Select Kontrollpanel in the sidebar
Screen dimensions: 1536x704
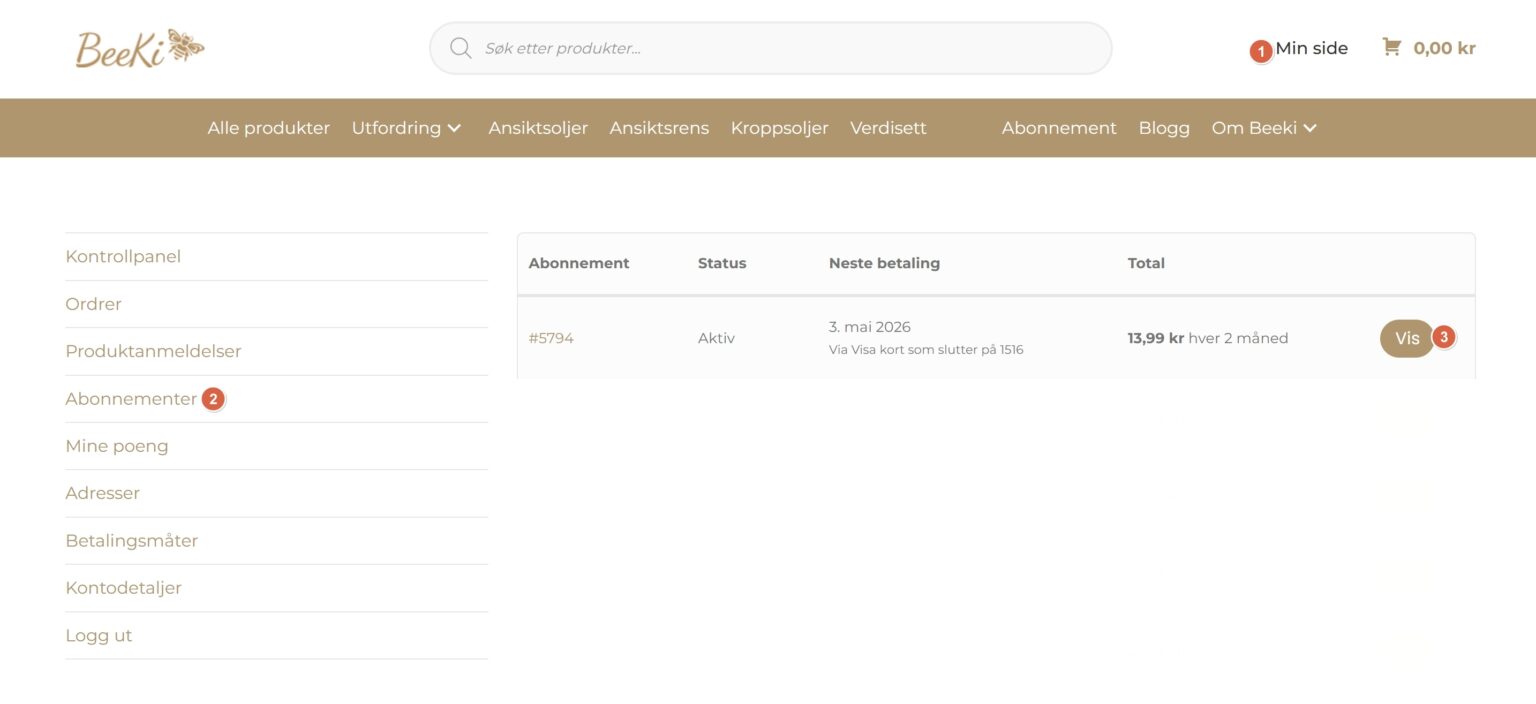click(123, 257)
